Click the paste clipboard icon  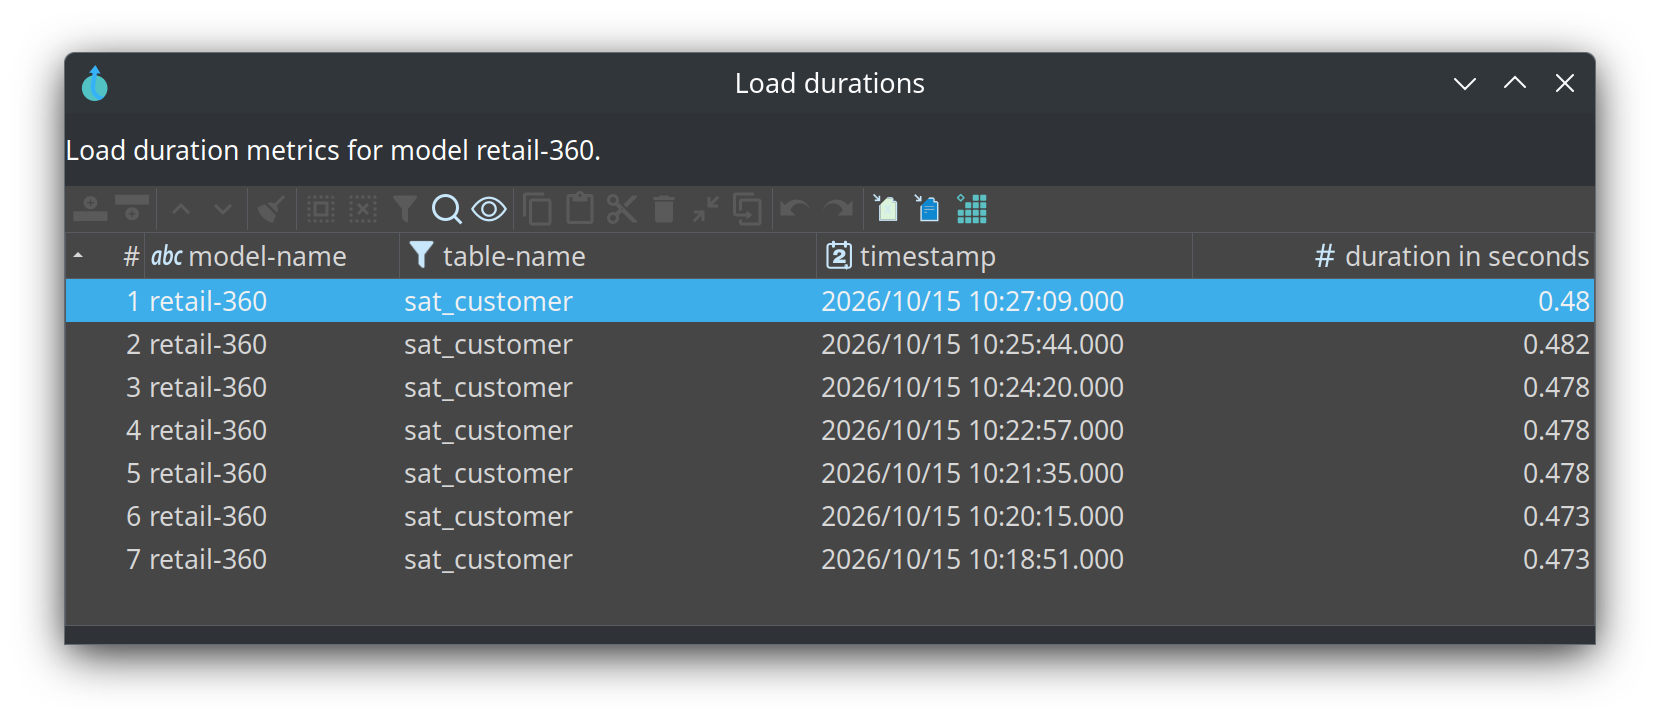pyautogui.click(x=579, y=209)
